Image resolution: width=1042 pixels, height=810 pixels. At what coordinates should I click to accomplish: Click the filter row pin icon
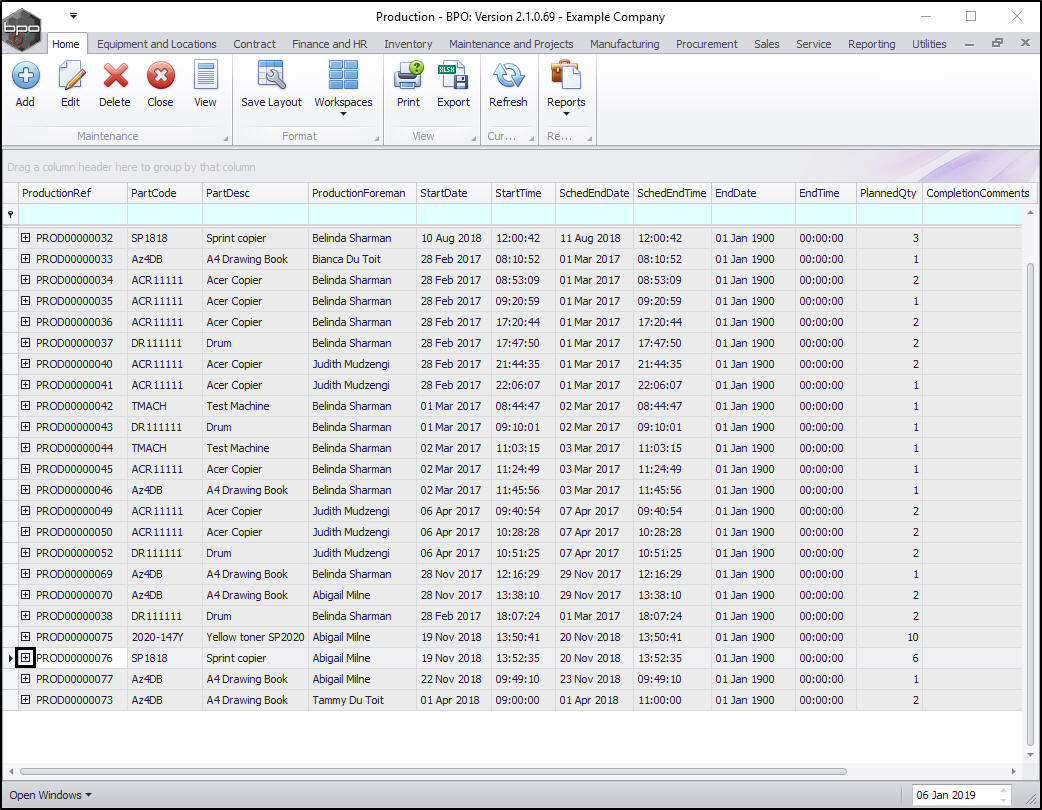click(x=10, y=214)
